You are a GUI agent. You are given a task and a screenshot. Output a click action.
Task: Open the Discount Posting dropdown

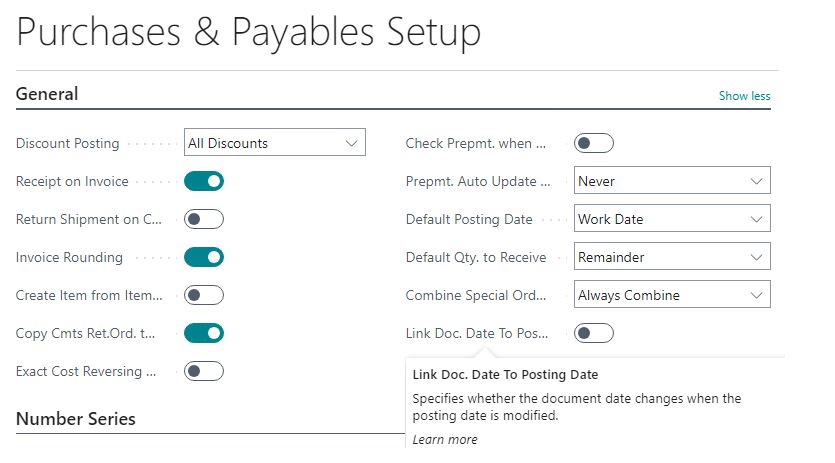(x=275, y=143)
